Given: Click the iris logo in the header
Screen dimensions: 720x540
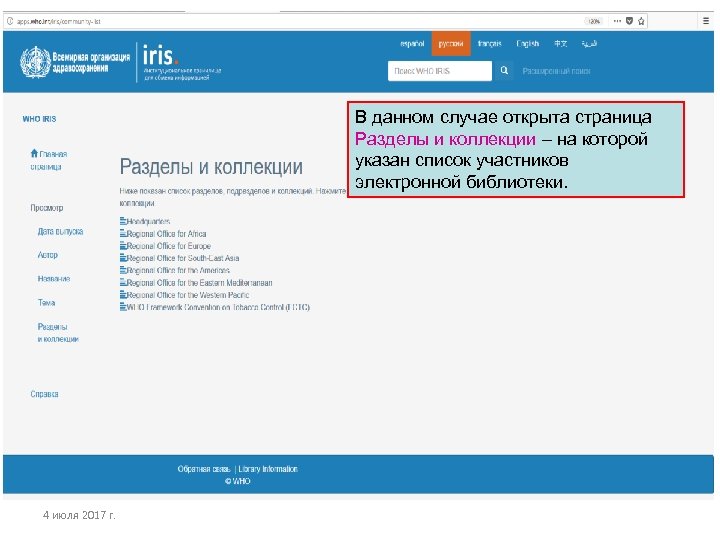Looking at the screenshot, I should [x=160, y=56].
